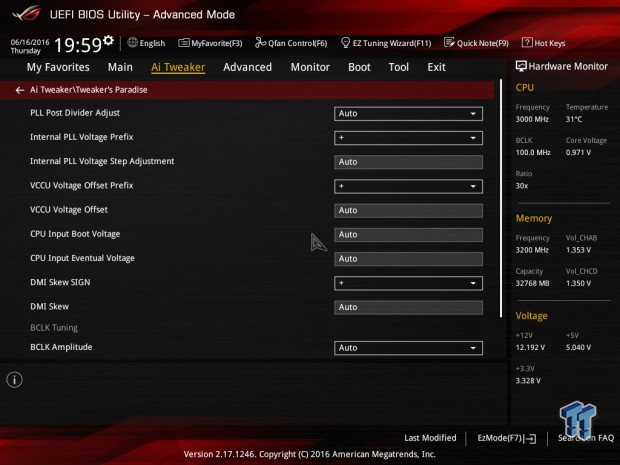620x465 pixels.
Task: Click the +12V value 12.192 V
Action: (530, 348)
